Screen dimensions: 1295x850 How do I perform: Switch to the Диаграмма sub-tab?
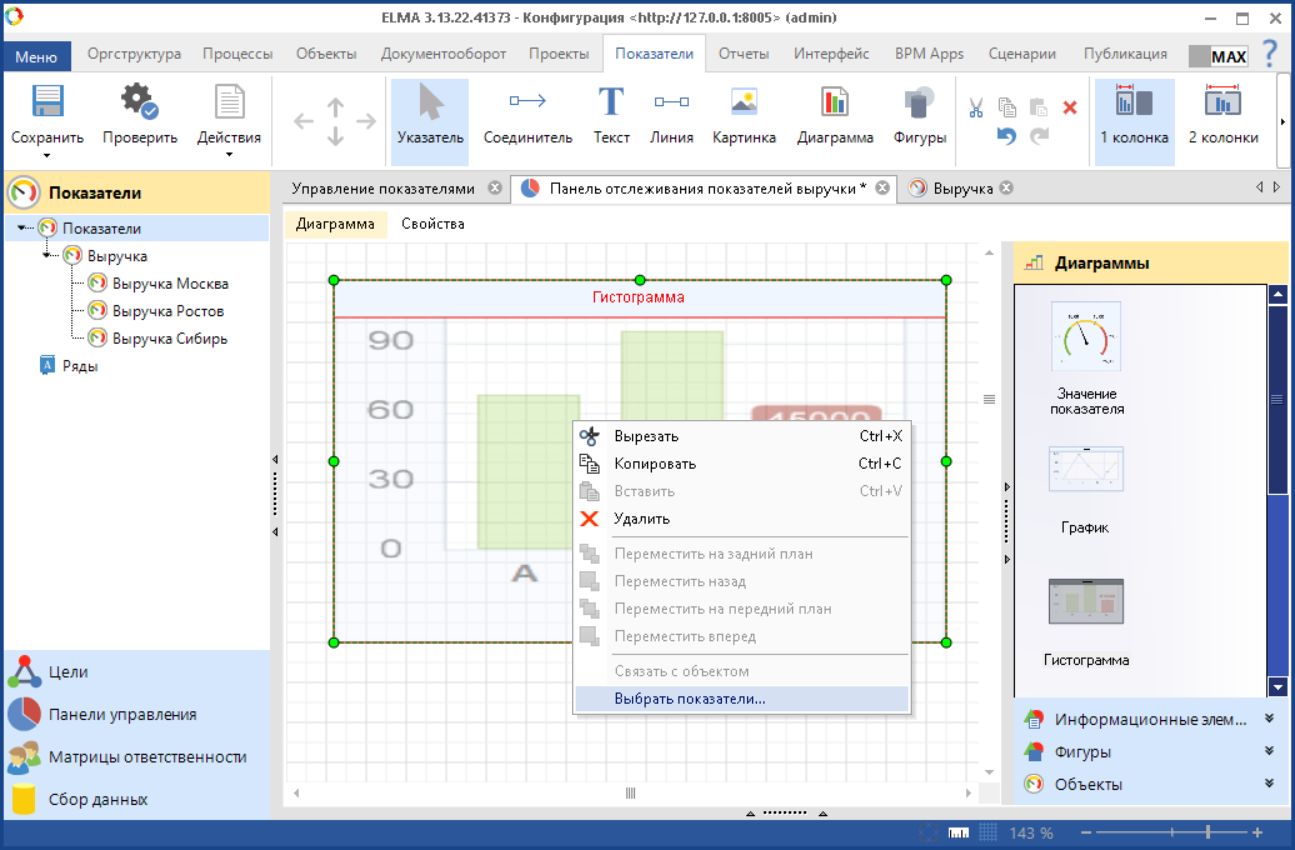click(335, 224)
